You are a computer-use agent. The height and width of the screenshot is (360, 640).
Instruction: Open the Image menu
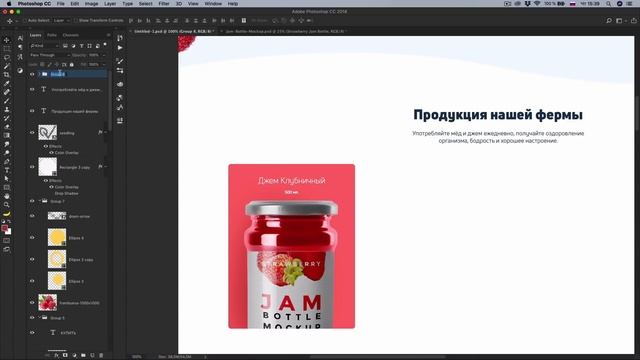coord(91,4)
